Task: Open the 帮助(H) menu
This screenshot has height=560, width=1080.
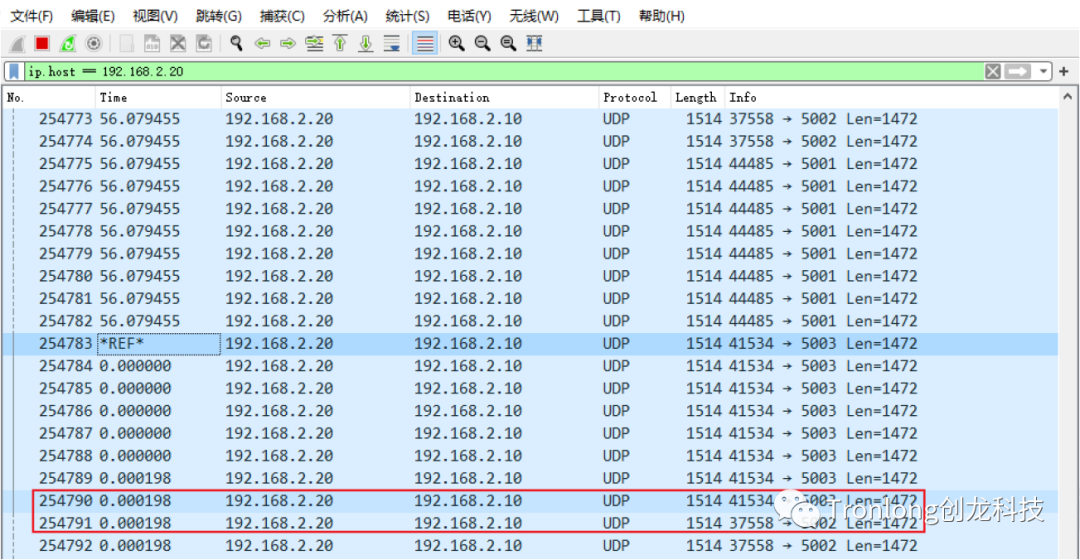Action: [x=661, y=16]
